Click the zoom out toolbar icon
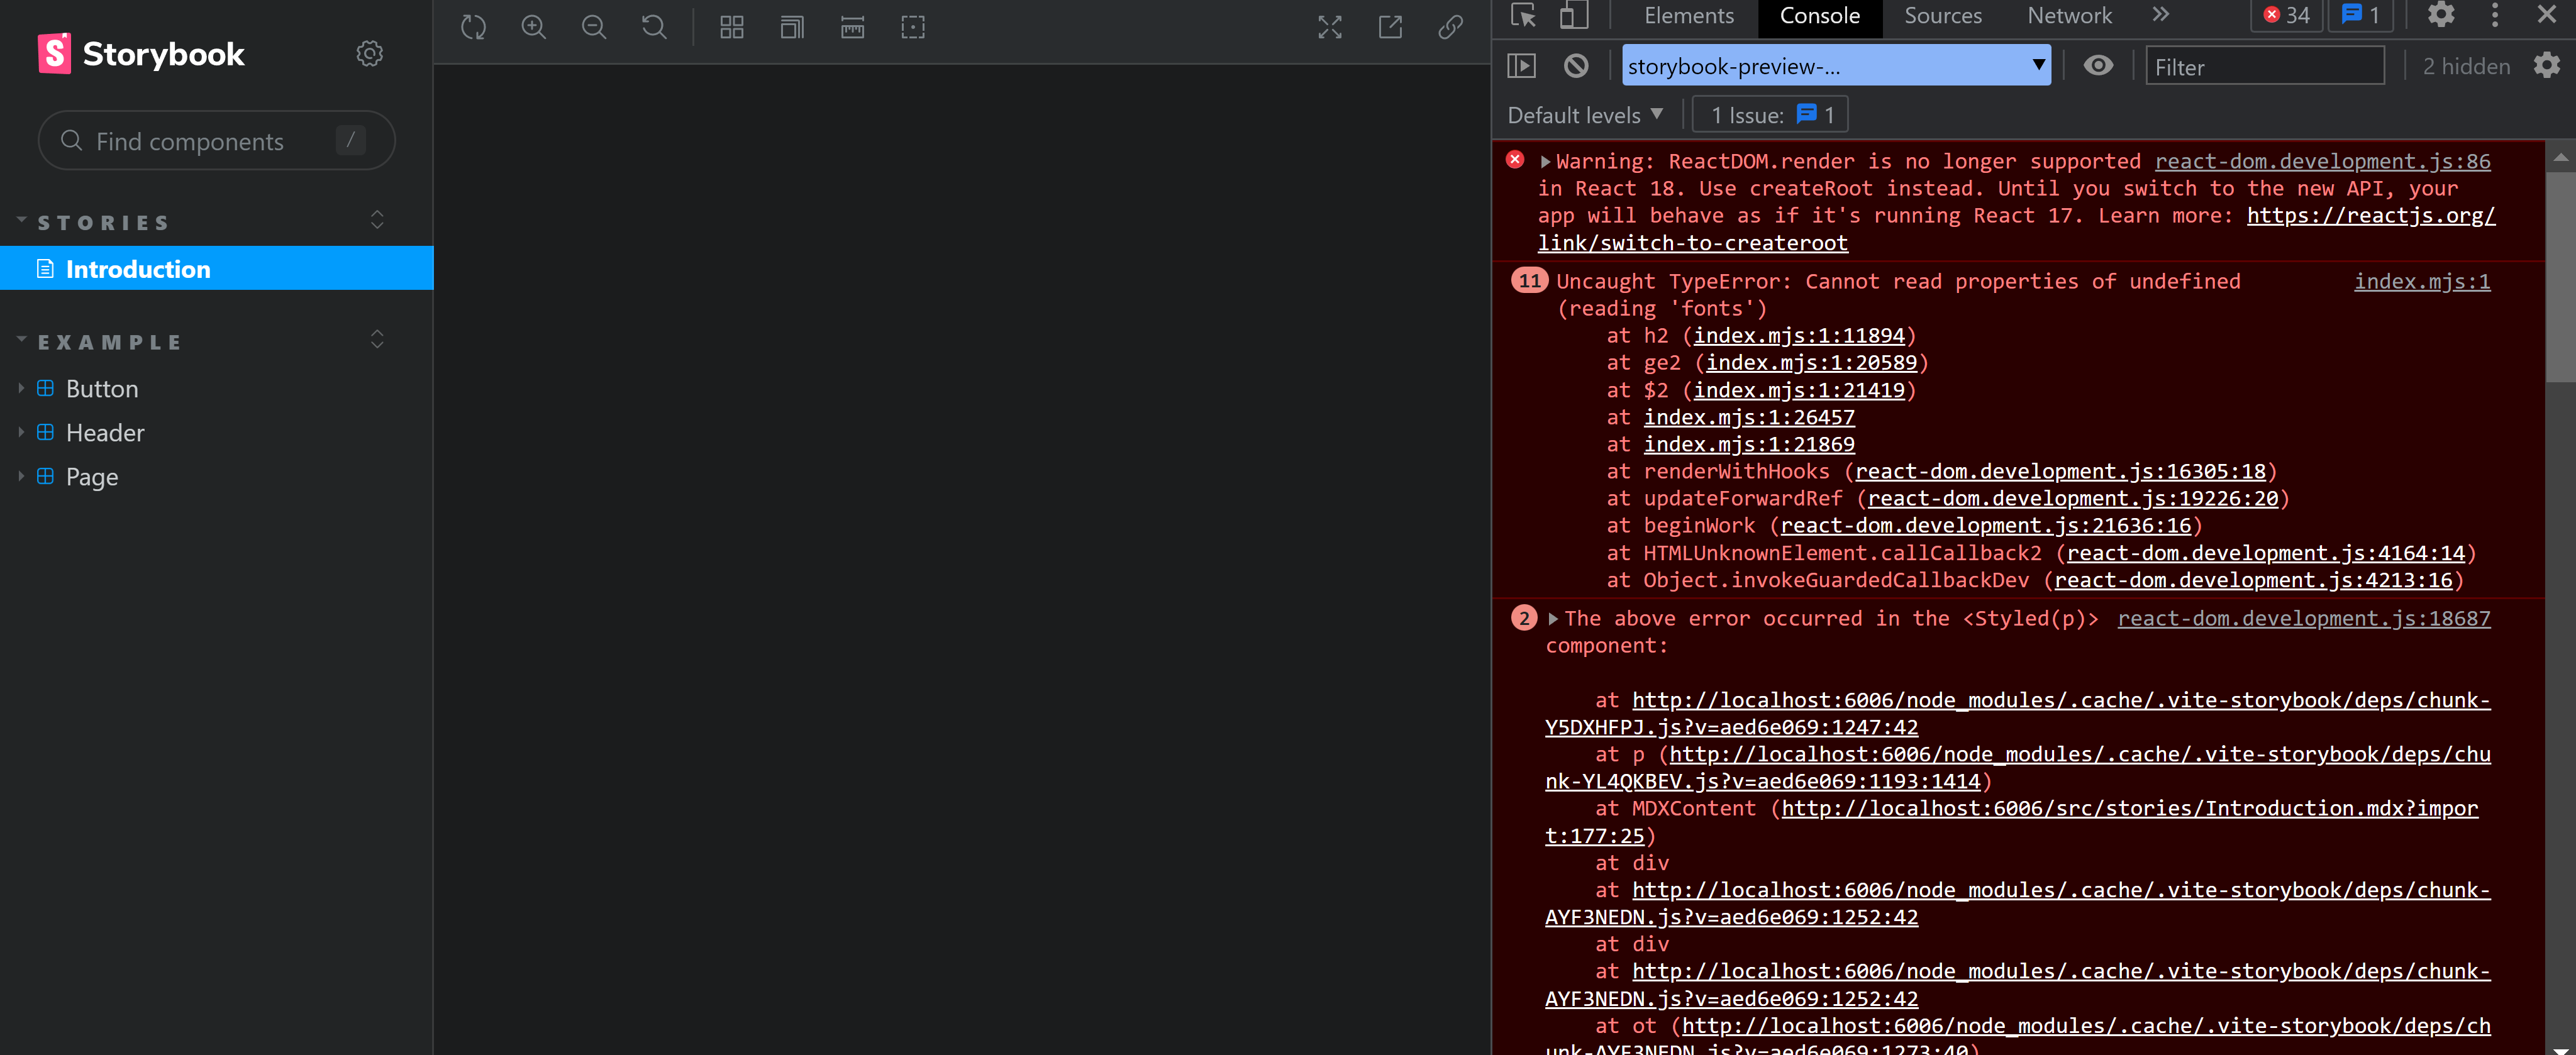This screenshot has height=1055, width=2576. tap(593, 27)
